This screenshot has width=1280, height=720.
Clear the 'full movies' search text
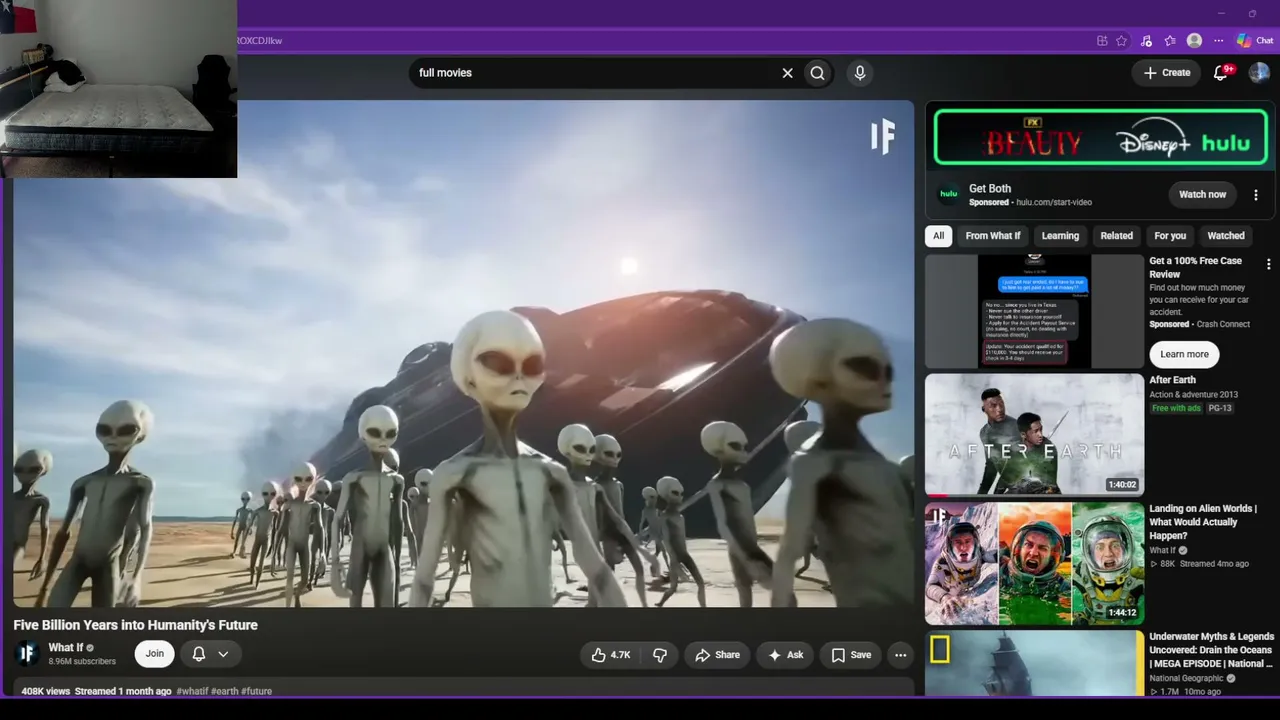tap(787, 73)
